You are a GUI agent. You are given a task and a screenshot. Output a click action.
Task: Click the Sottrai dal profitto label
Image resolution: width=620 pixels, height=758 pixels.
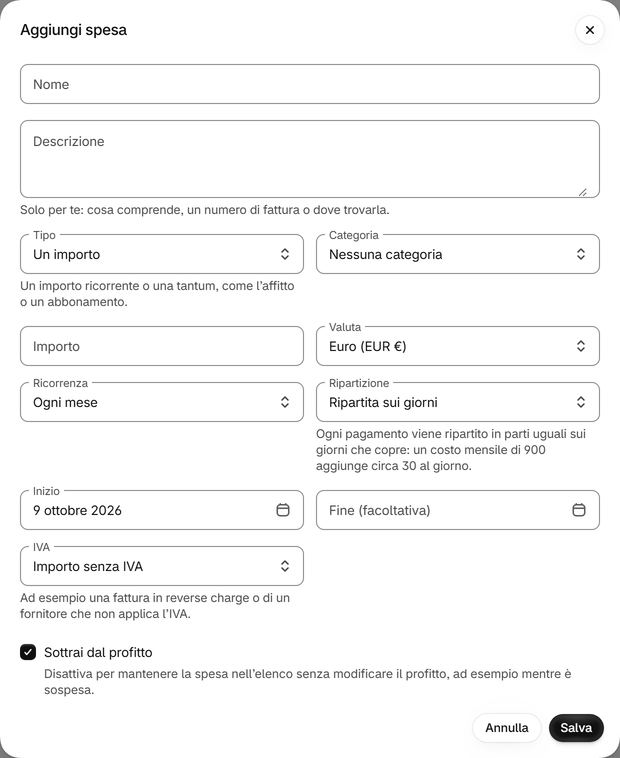click(x=98, y=653)
